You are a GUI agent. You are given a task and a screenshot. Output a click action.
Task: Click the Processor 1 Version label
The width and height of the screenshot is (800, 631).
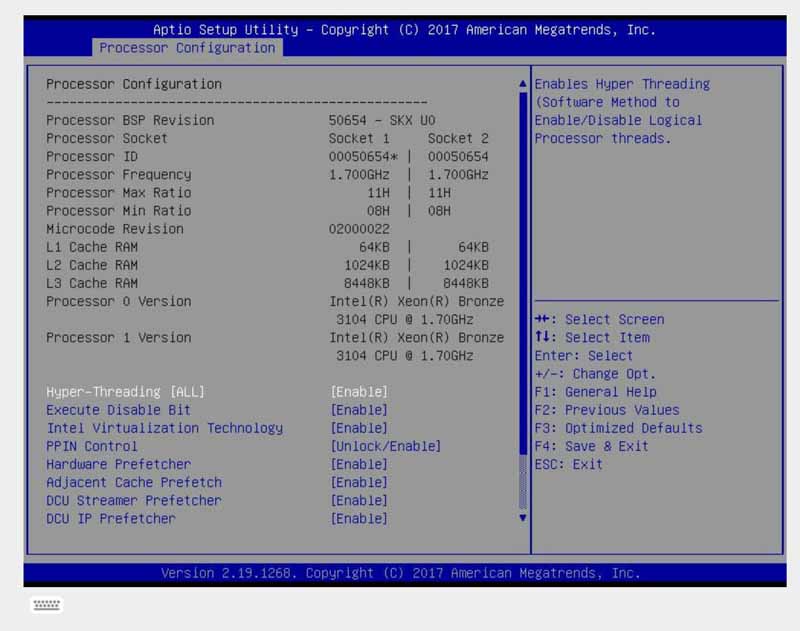coord(118,338)
